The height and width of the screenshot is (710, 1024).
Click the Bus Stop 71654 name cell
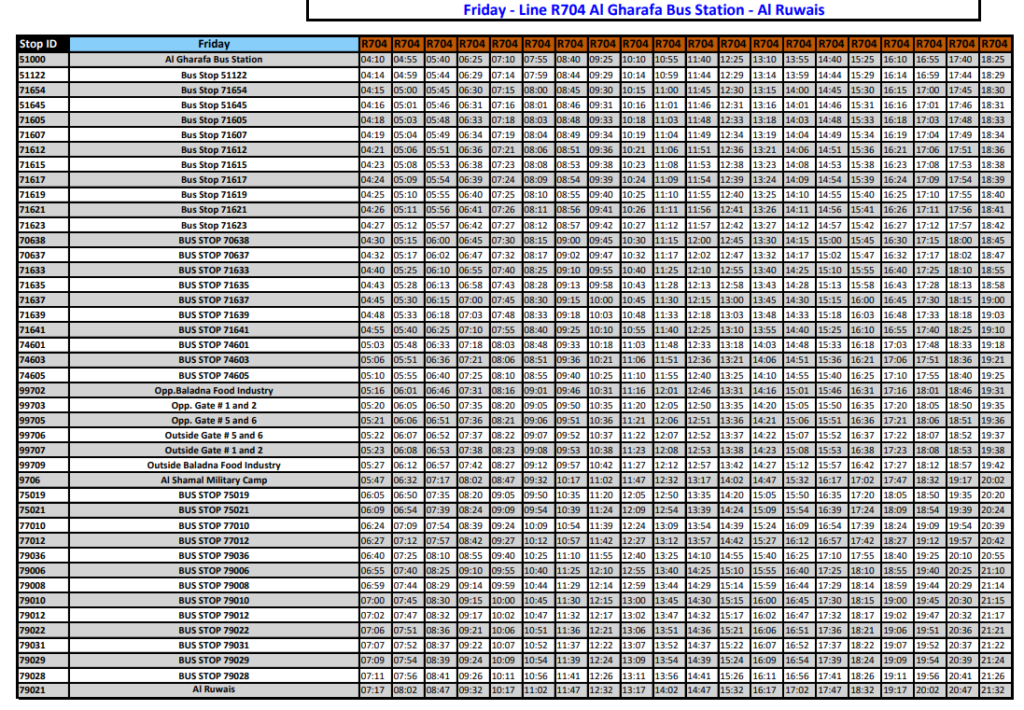pyautogui.click(x=214, y=90)
